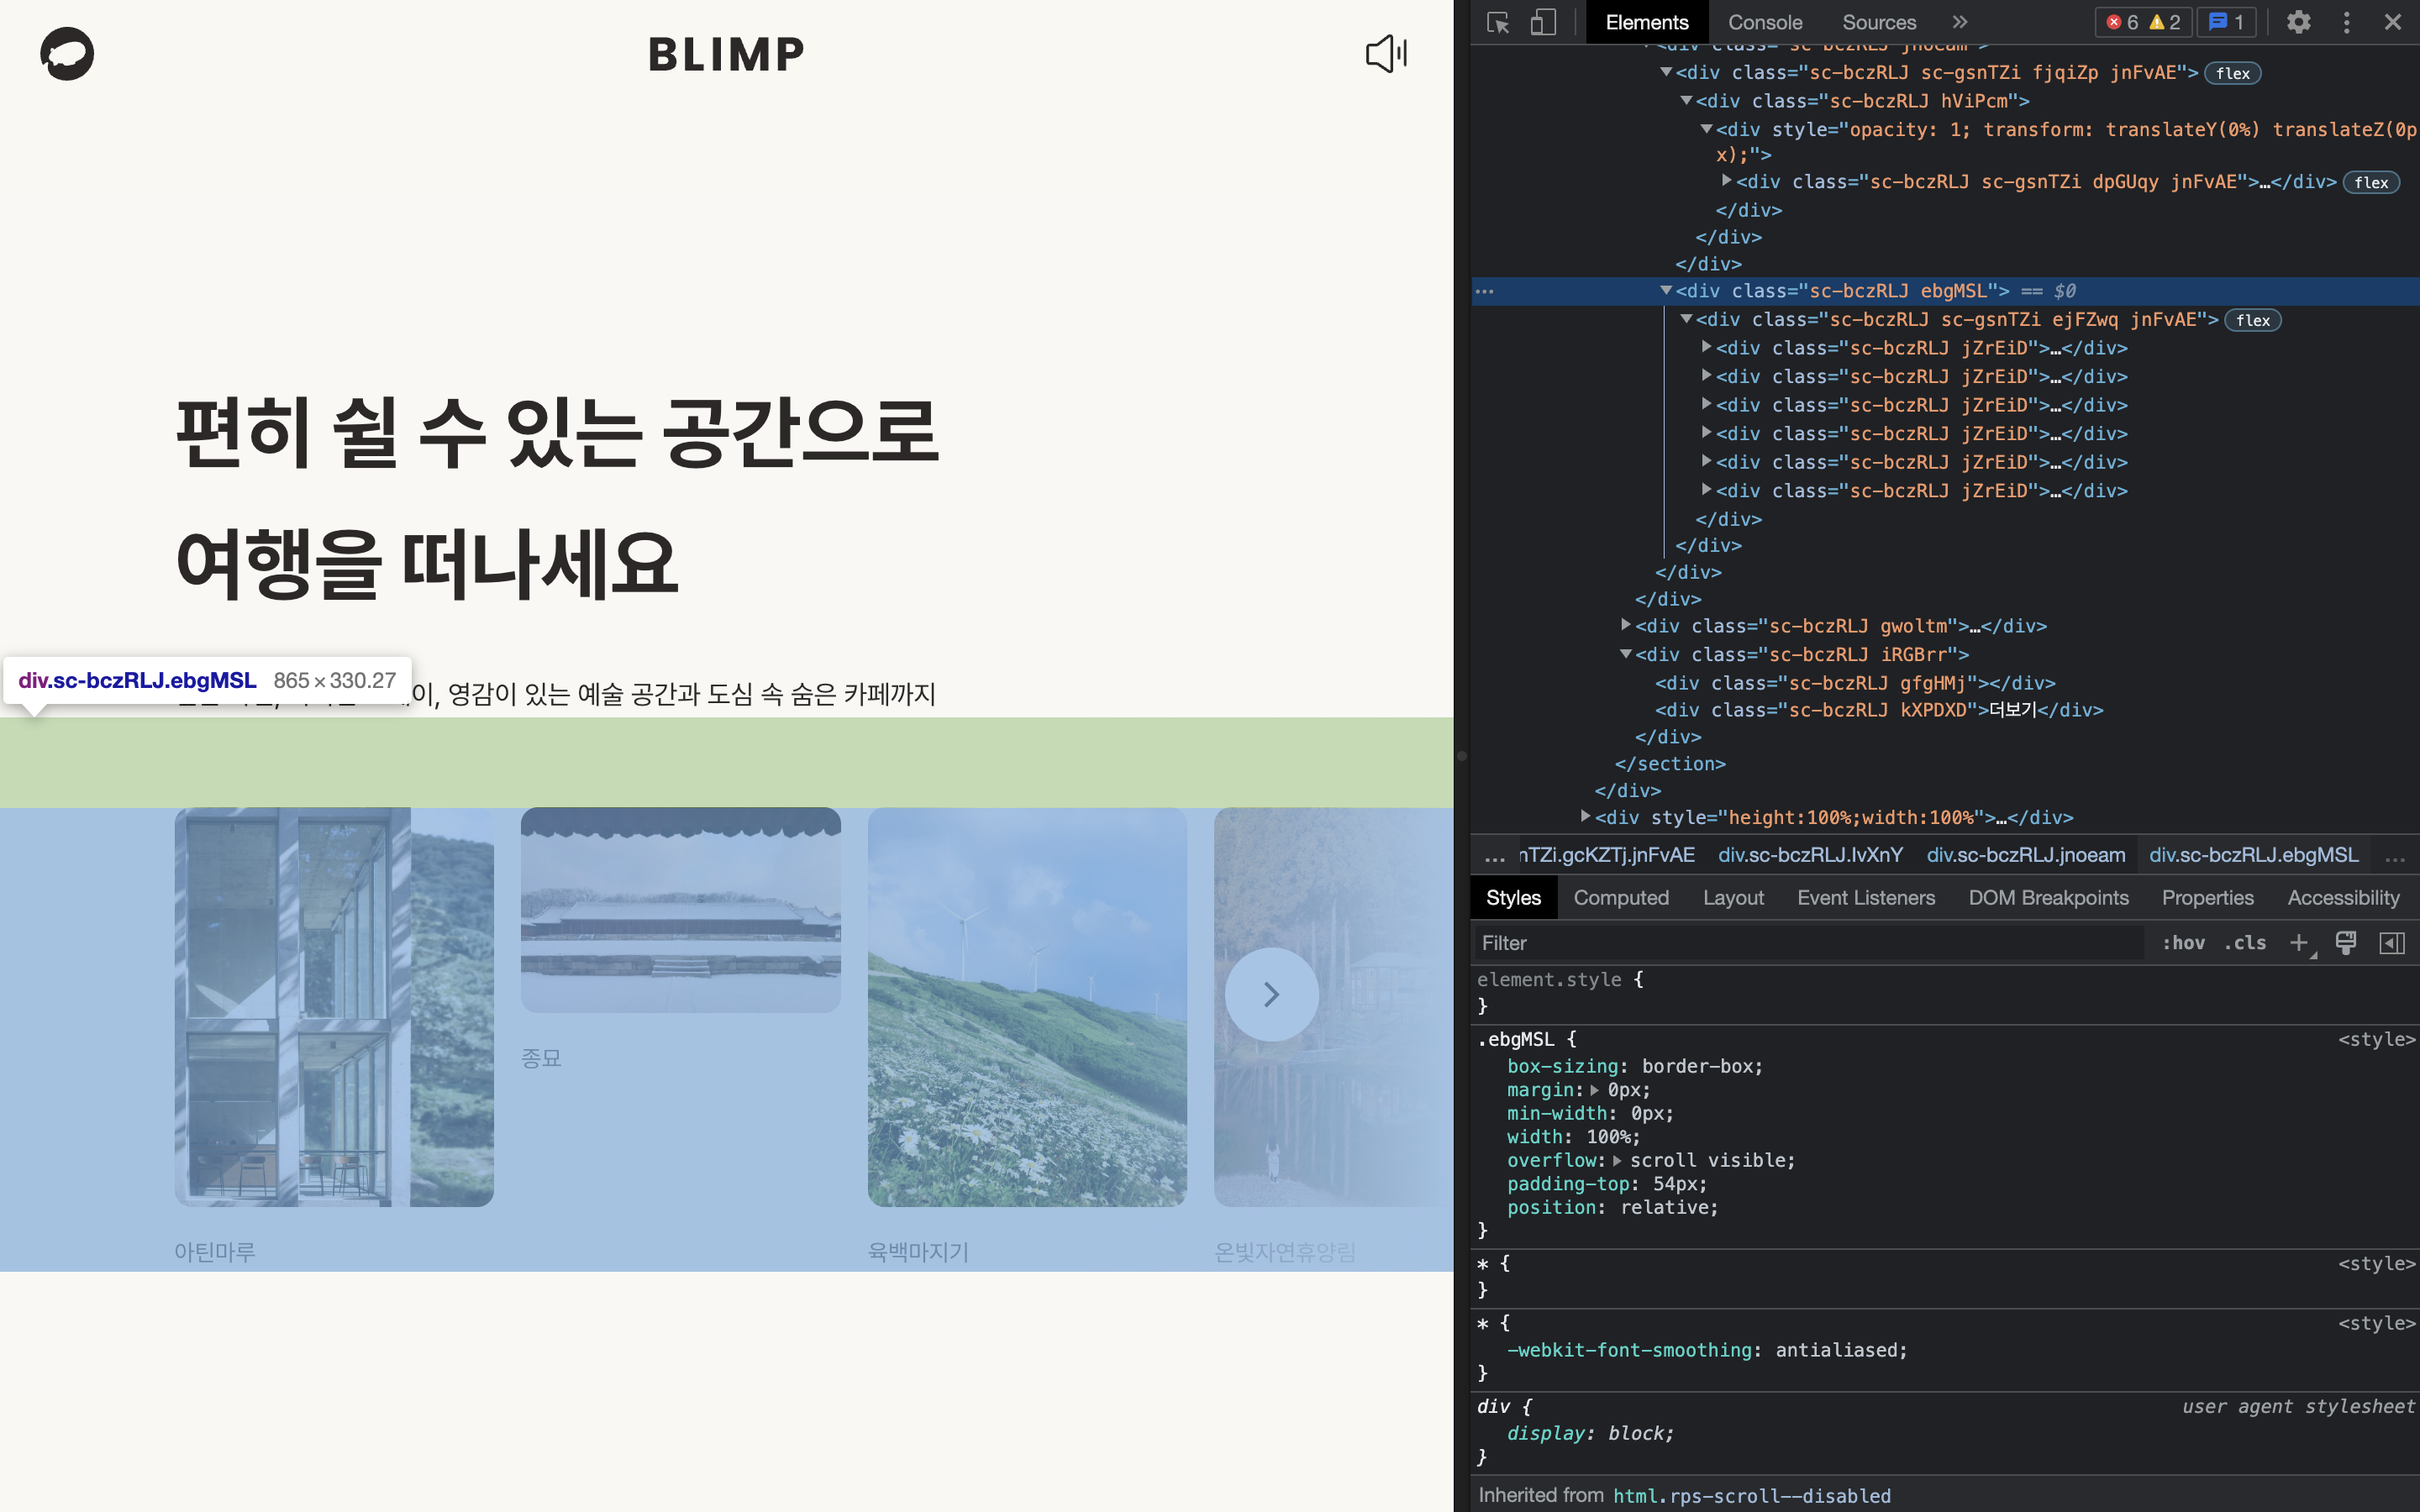Toggle the rendering emulation paintbrush icon
The height and width of the screenshot is (1512, 2420).
pos(2346,943)
